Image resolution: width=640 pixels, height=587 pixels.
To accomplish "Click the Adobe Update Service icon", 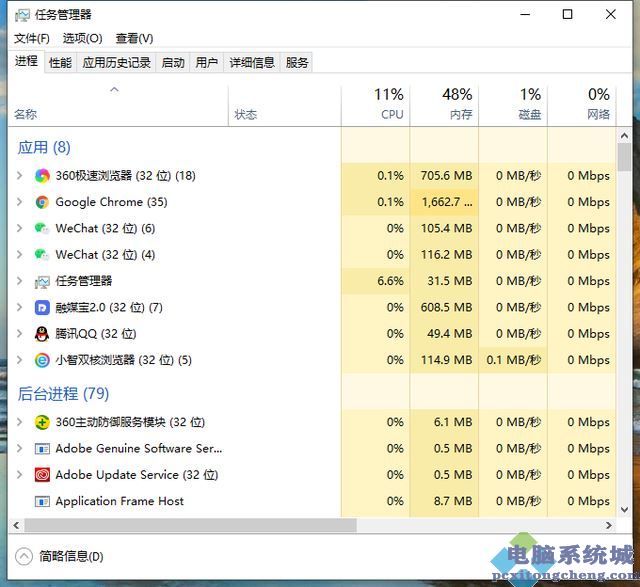I will tap(42, 475).
